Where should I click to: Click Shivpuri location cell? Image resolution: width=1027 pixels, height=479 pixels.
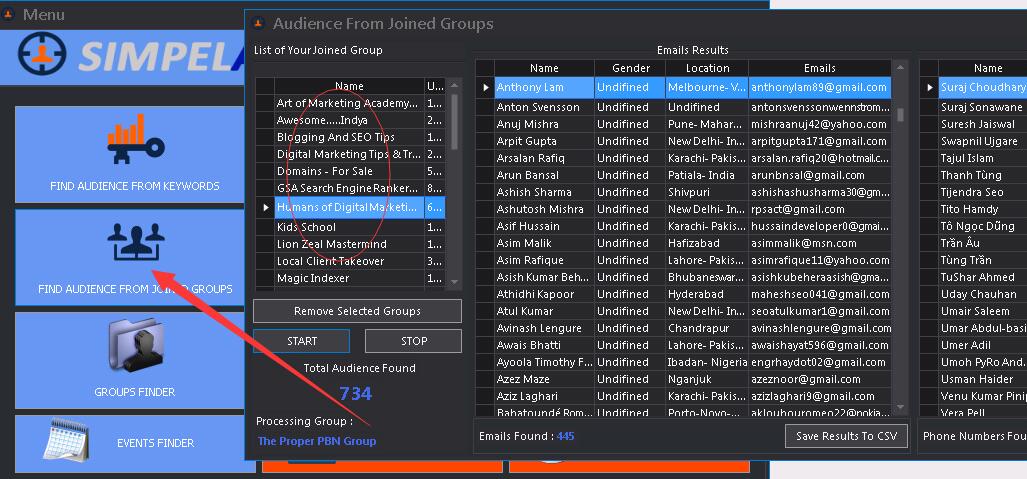click(x=707, y=192)
